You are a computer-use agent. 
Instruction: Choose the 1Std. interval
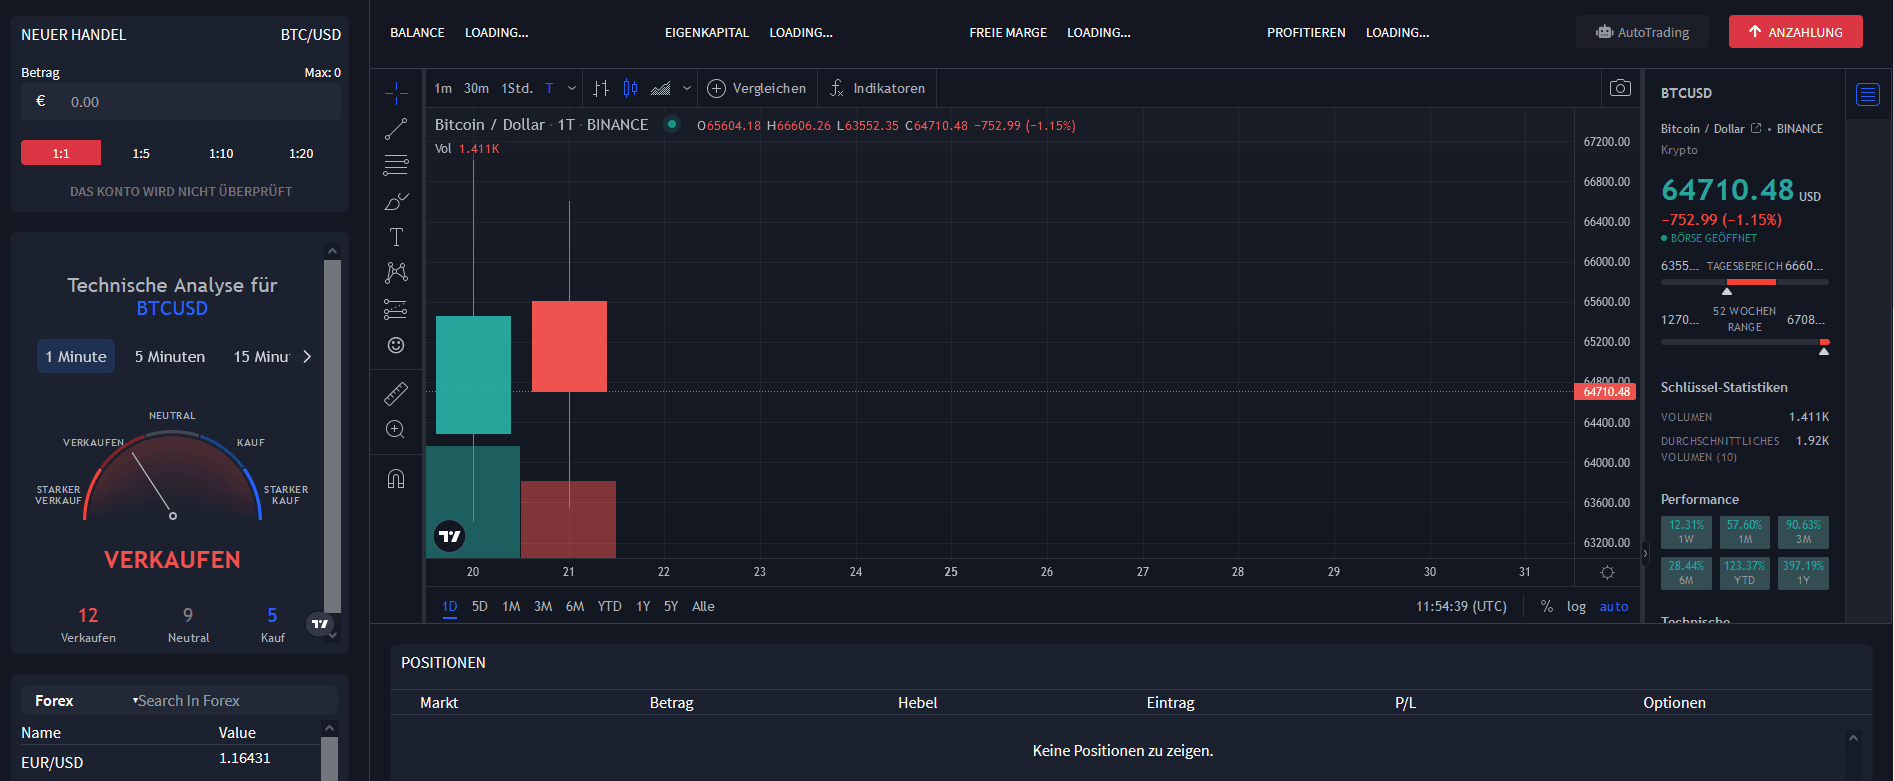click(517, 88)
